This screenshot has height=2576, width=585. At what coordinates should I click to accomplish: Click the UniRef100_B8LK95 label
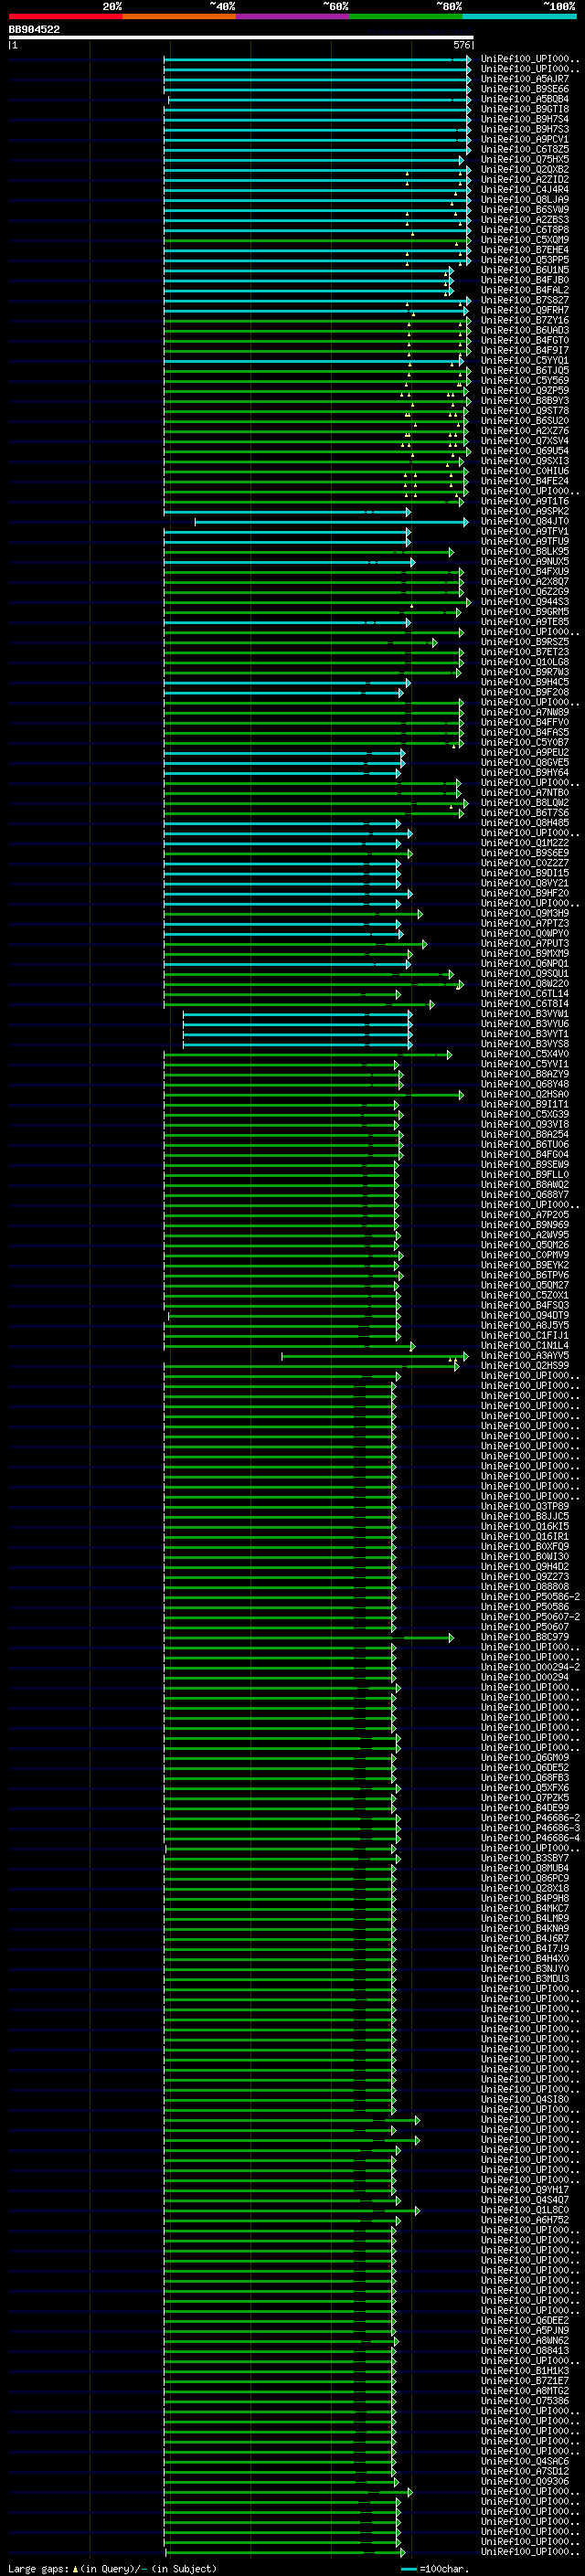click(525, 551)
